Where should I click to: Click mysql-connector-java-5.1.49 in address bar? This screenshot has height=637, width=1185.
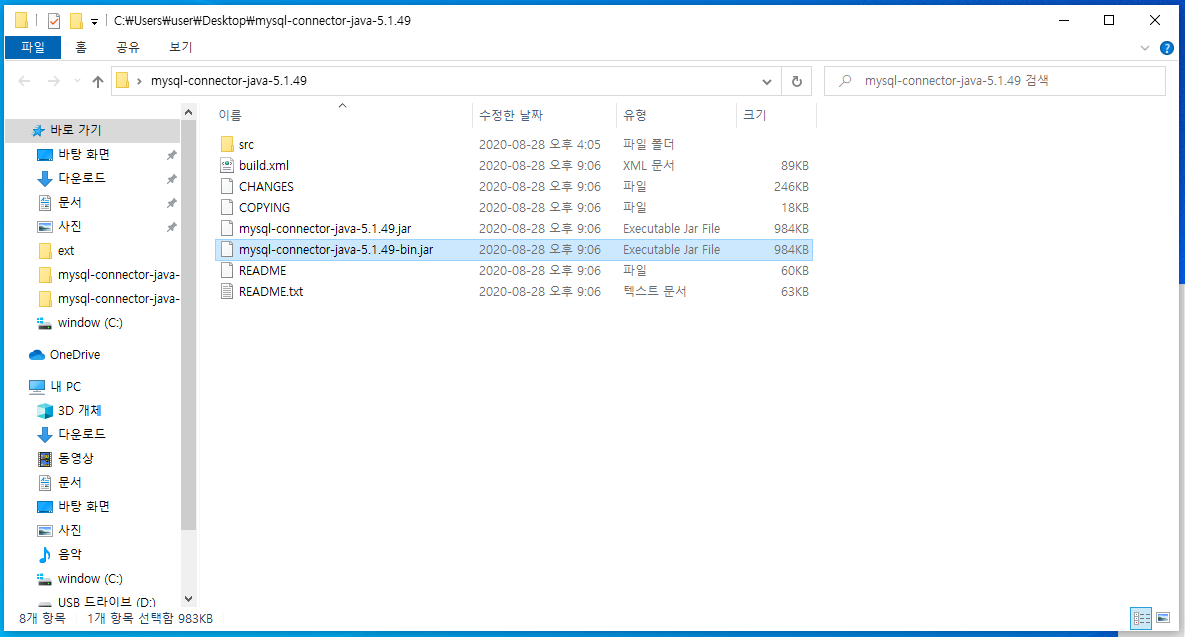pos(228,82)
